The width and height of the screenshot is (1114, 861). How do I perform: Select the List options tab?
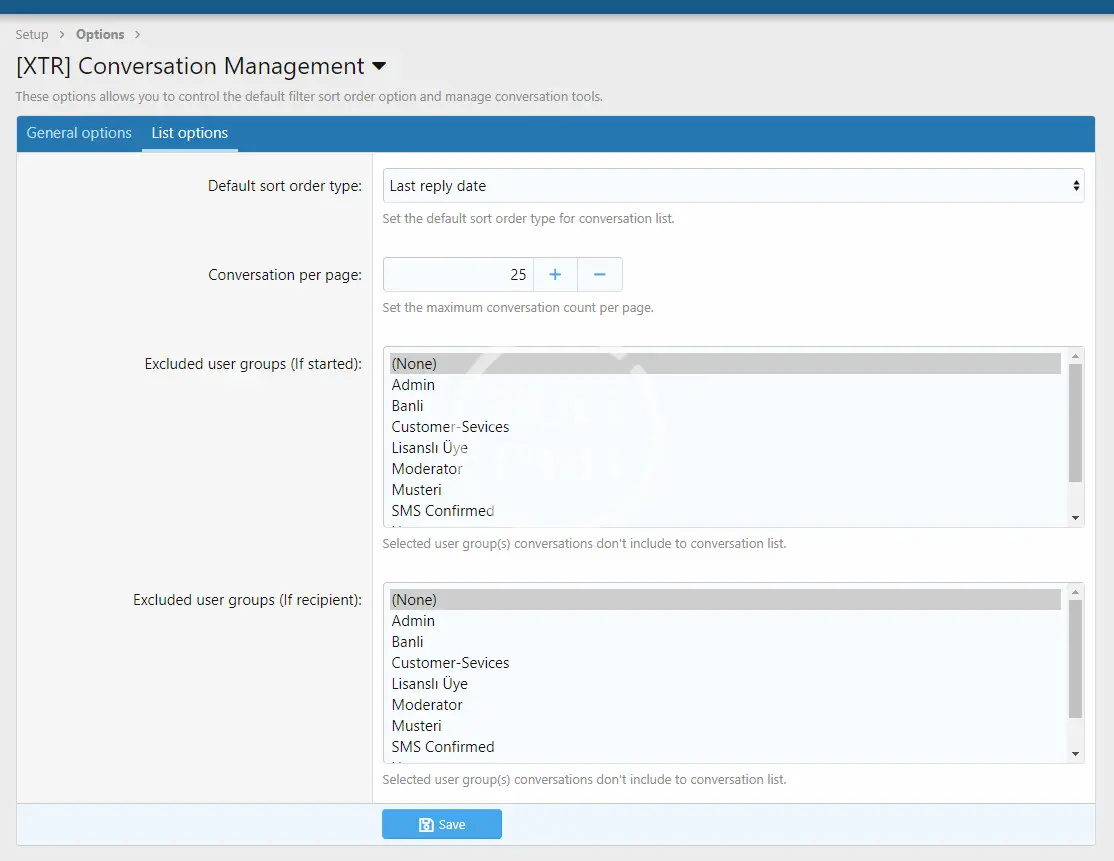pyautogui.click(x=190, y=133)
